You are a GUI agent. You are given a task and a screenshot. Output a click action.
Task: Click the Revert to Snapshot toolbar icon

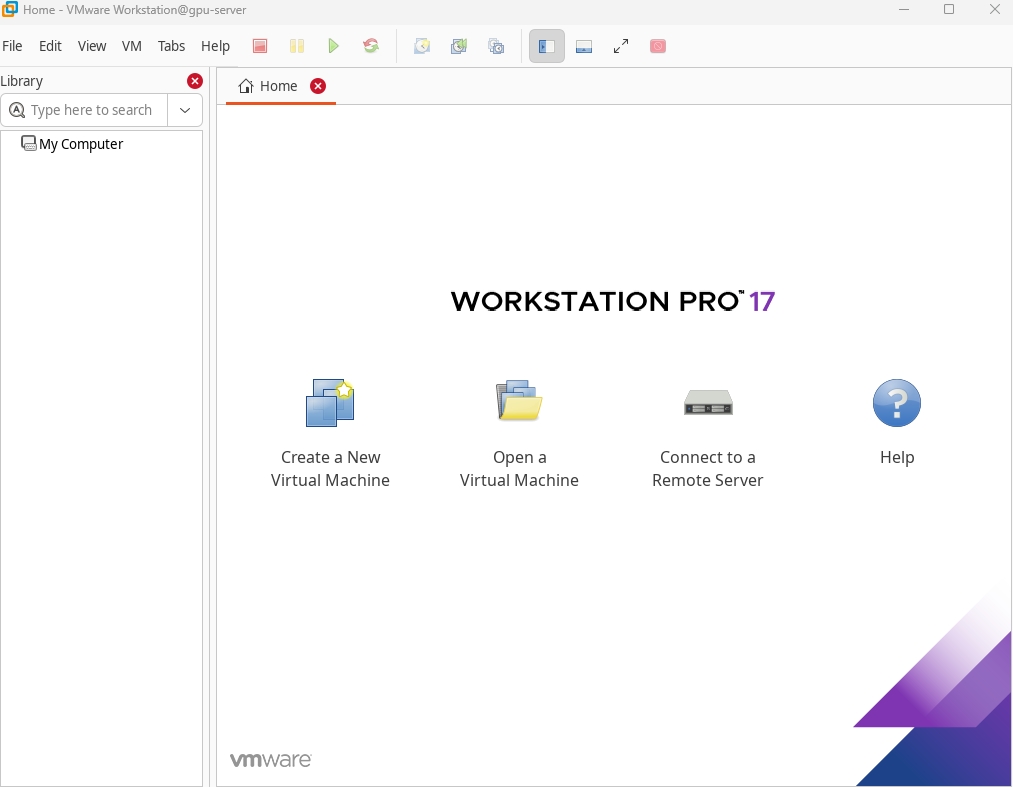click(x=459, y=46)
